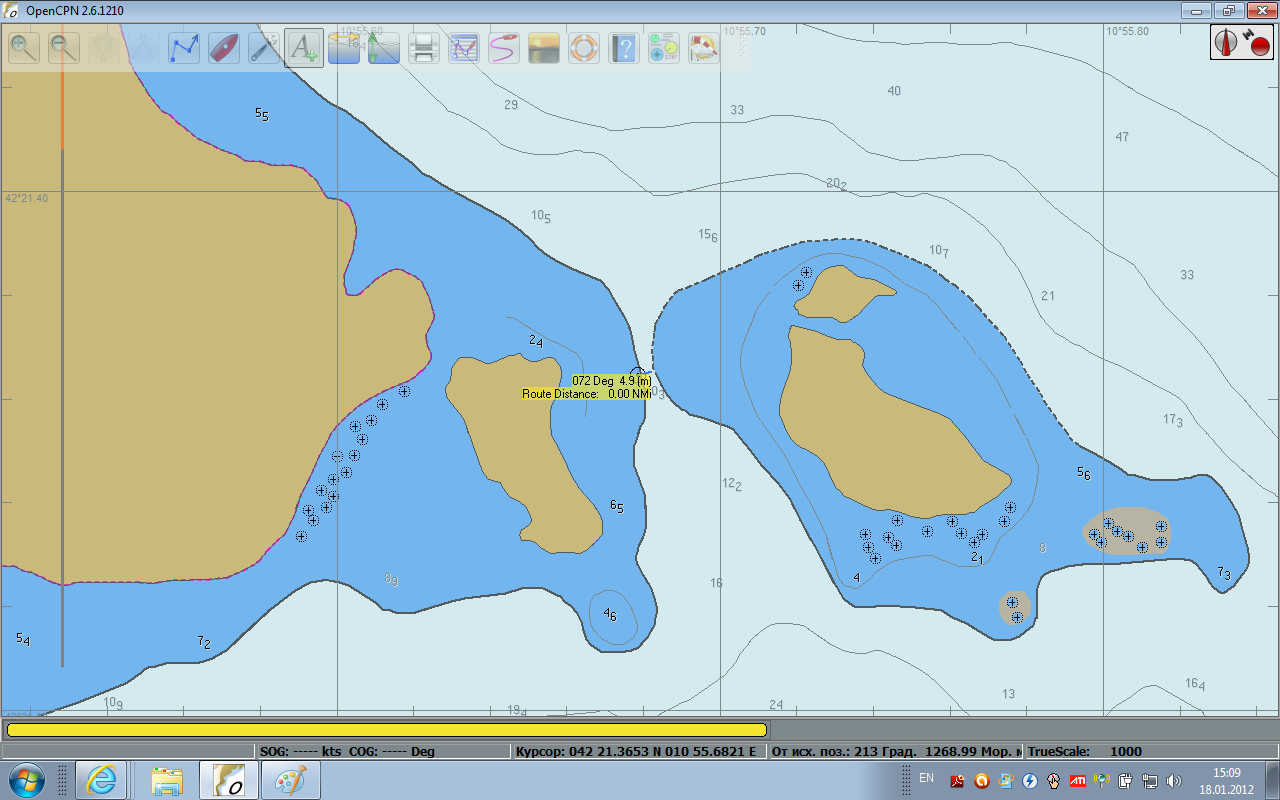Print the chart with the printer icon

point(424,47)
